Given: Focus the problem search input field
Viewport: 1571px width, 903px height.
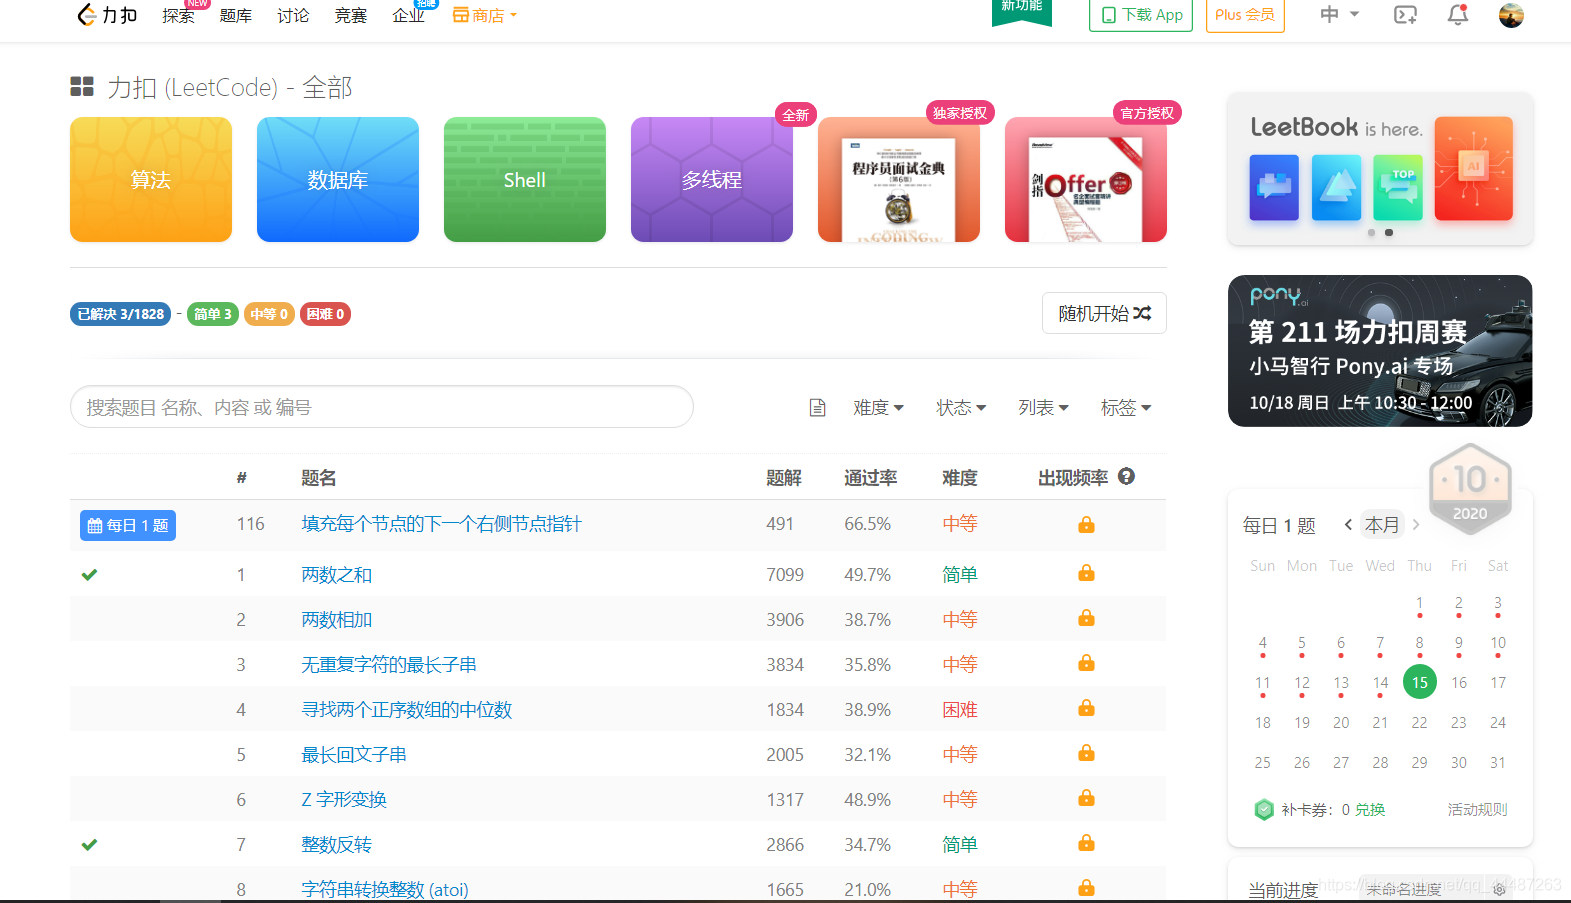Looking at the screenshot, I should point(382,407).
